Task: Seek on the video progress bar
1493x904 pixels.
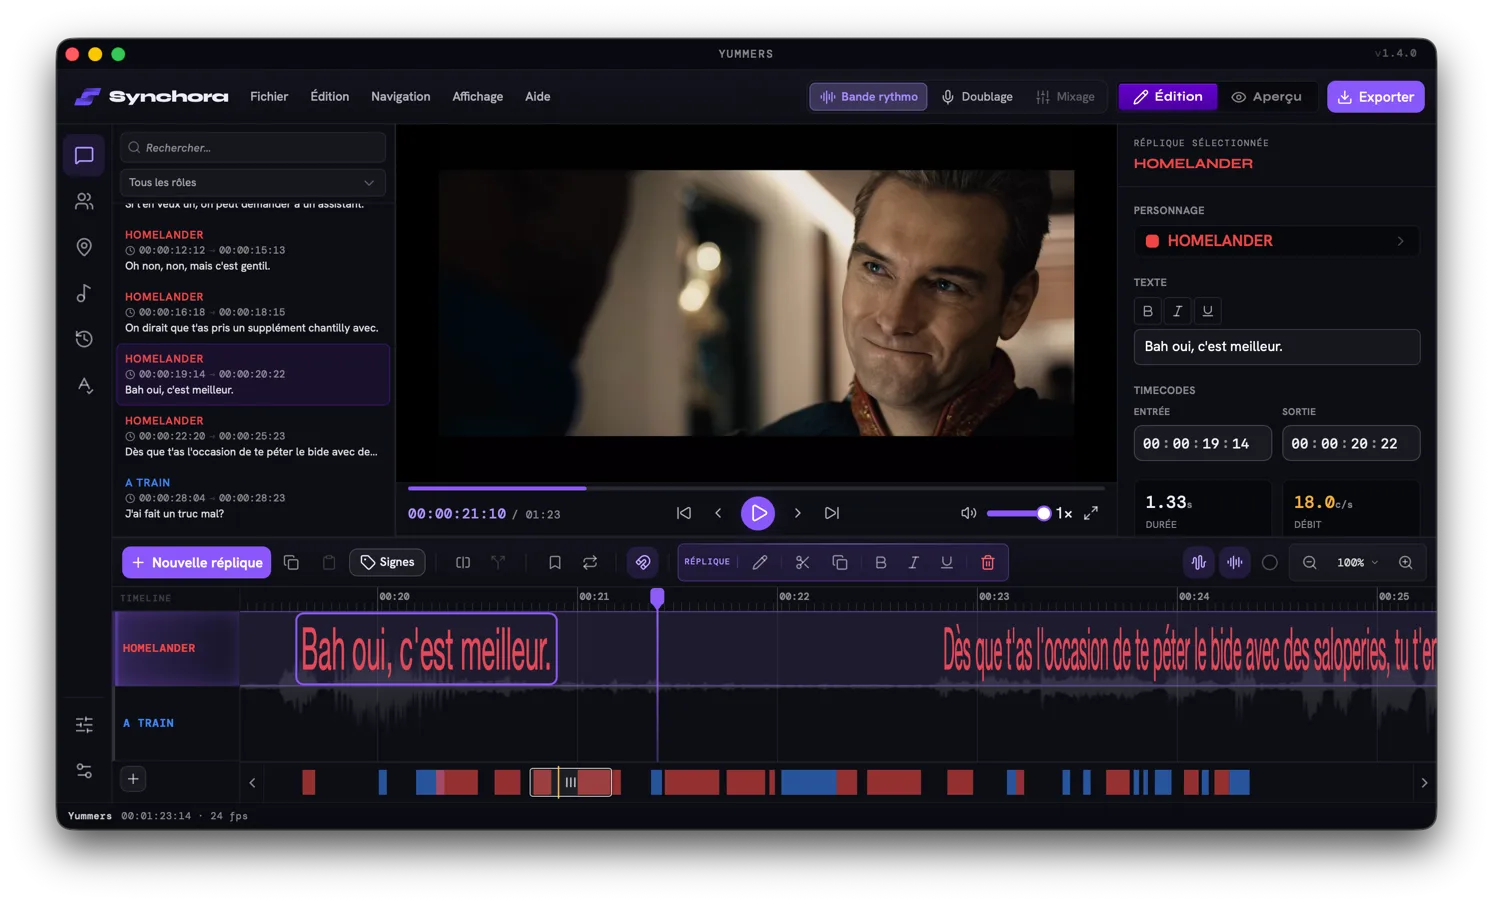Action: pos(756,488)
